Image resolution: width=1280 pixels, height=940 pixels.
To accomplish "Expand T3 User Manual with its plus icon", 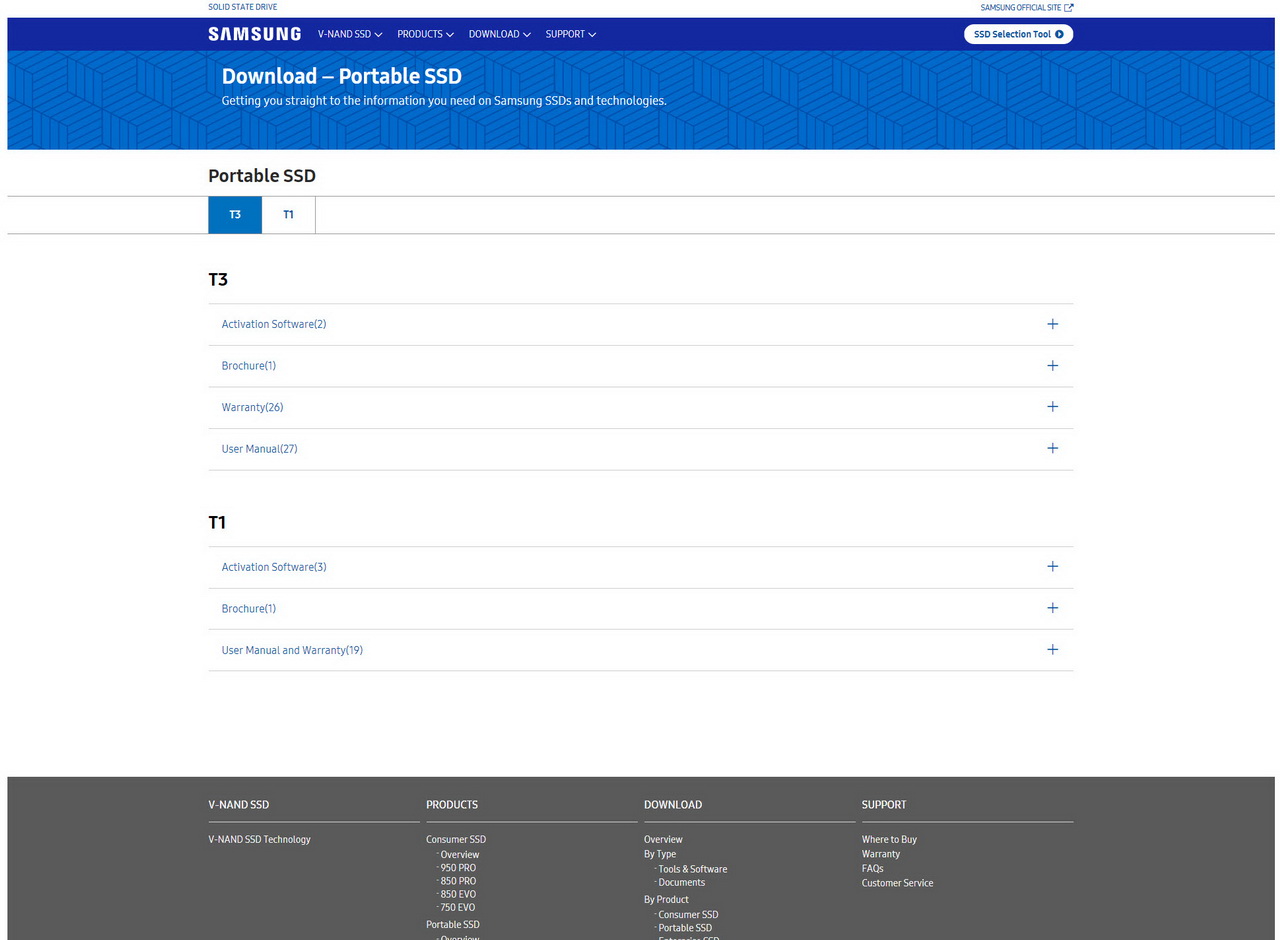I will 1052,449.
